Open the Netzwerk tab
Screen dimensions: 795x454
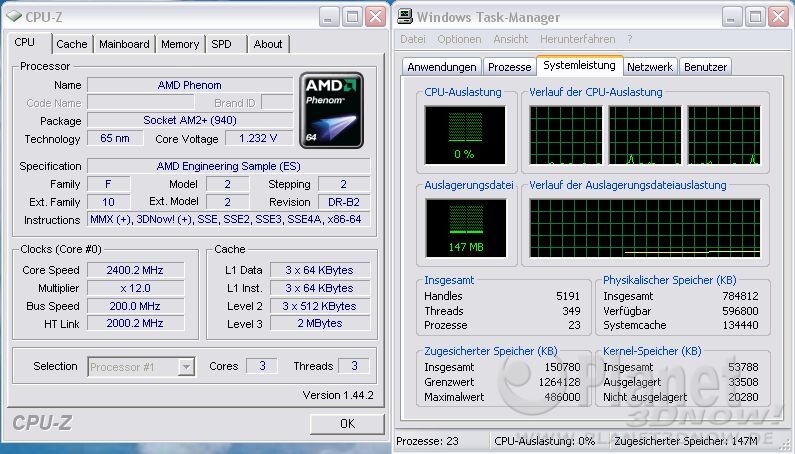coord(650,67)
